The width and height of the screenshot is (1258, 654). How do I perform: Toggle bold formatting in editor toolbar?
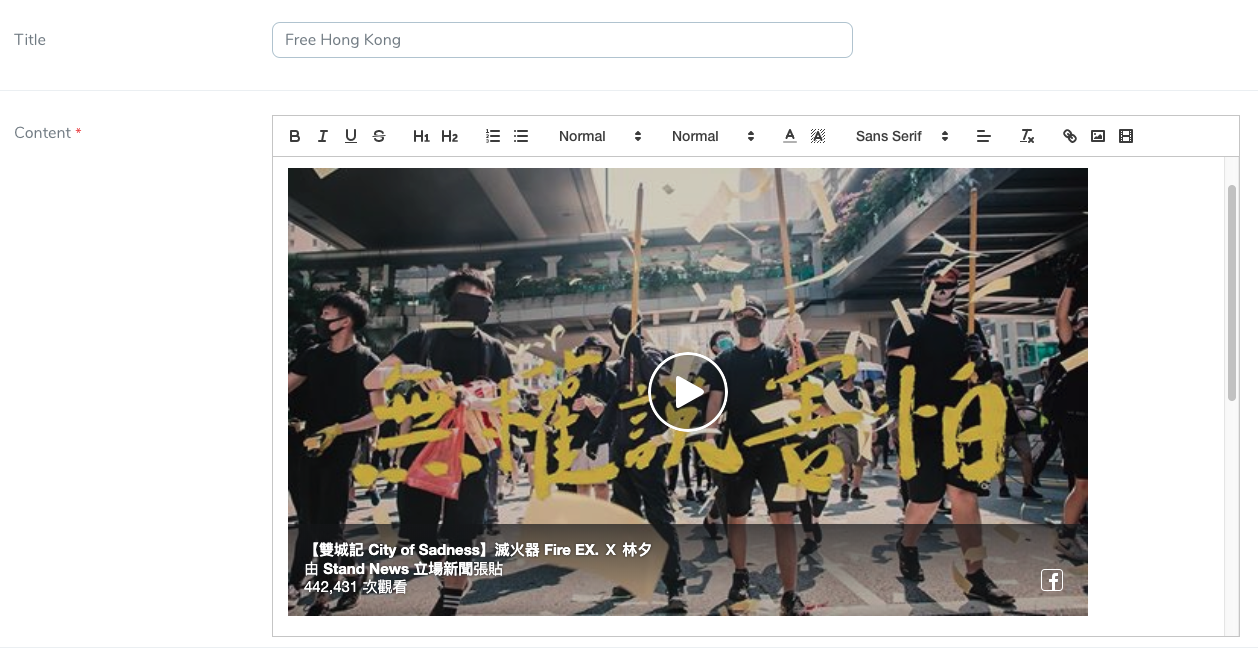tap(295, 136)
